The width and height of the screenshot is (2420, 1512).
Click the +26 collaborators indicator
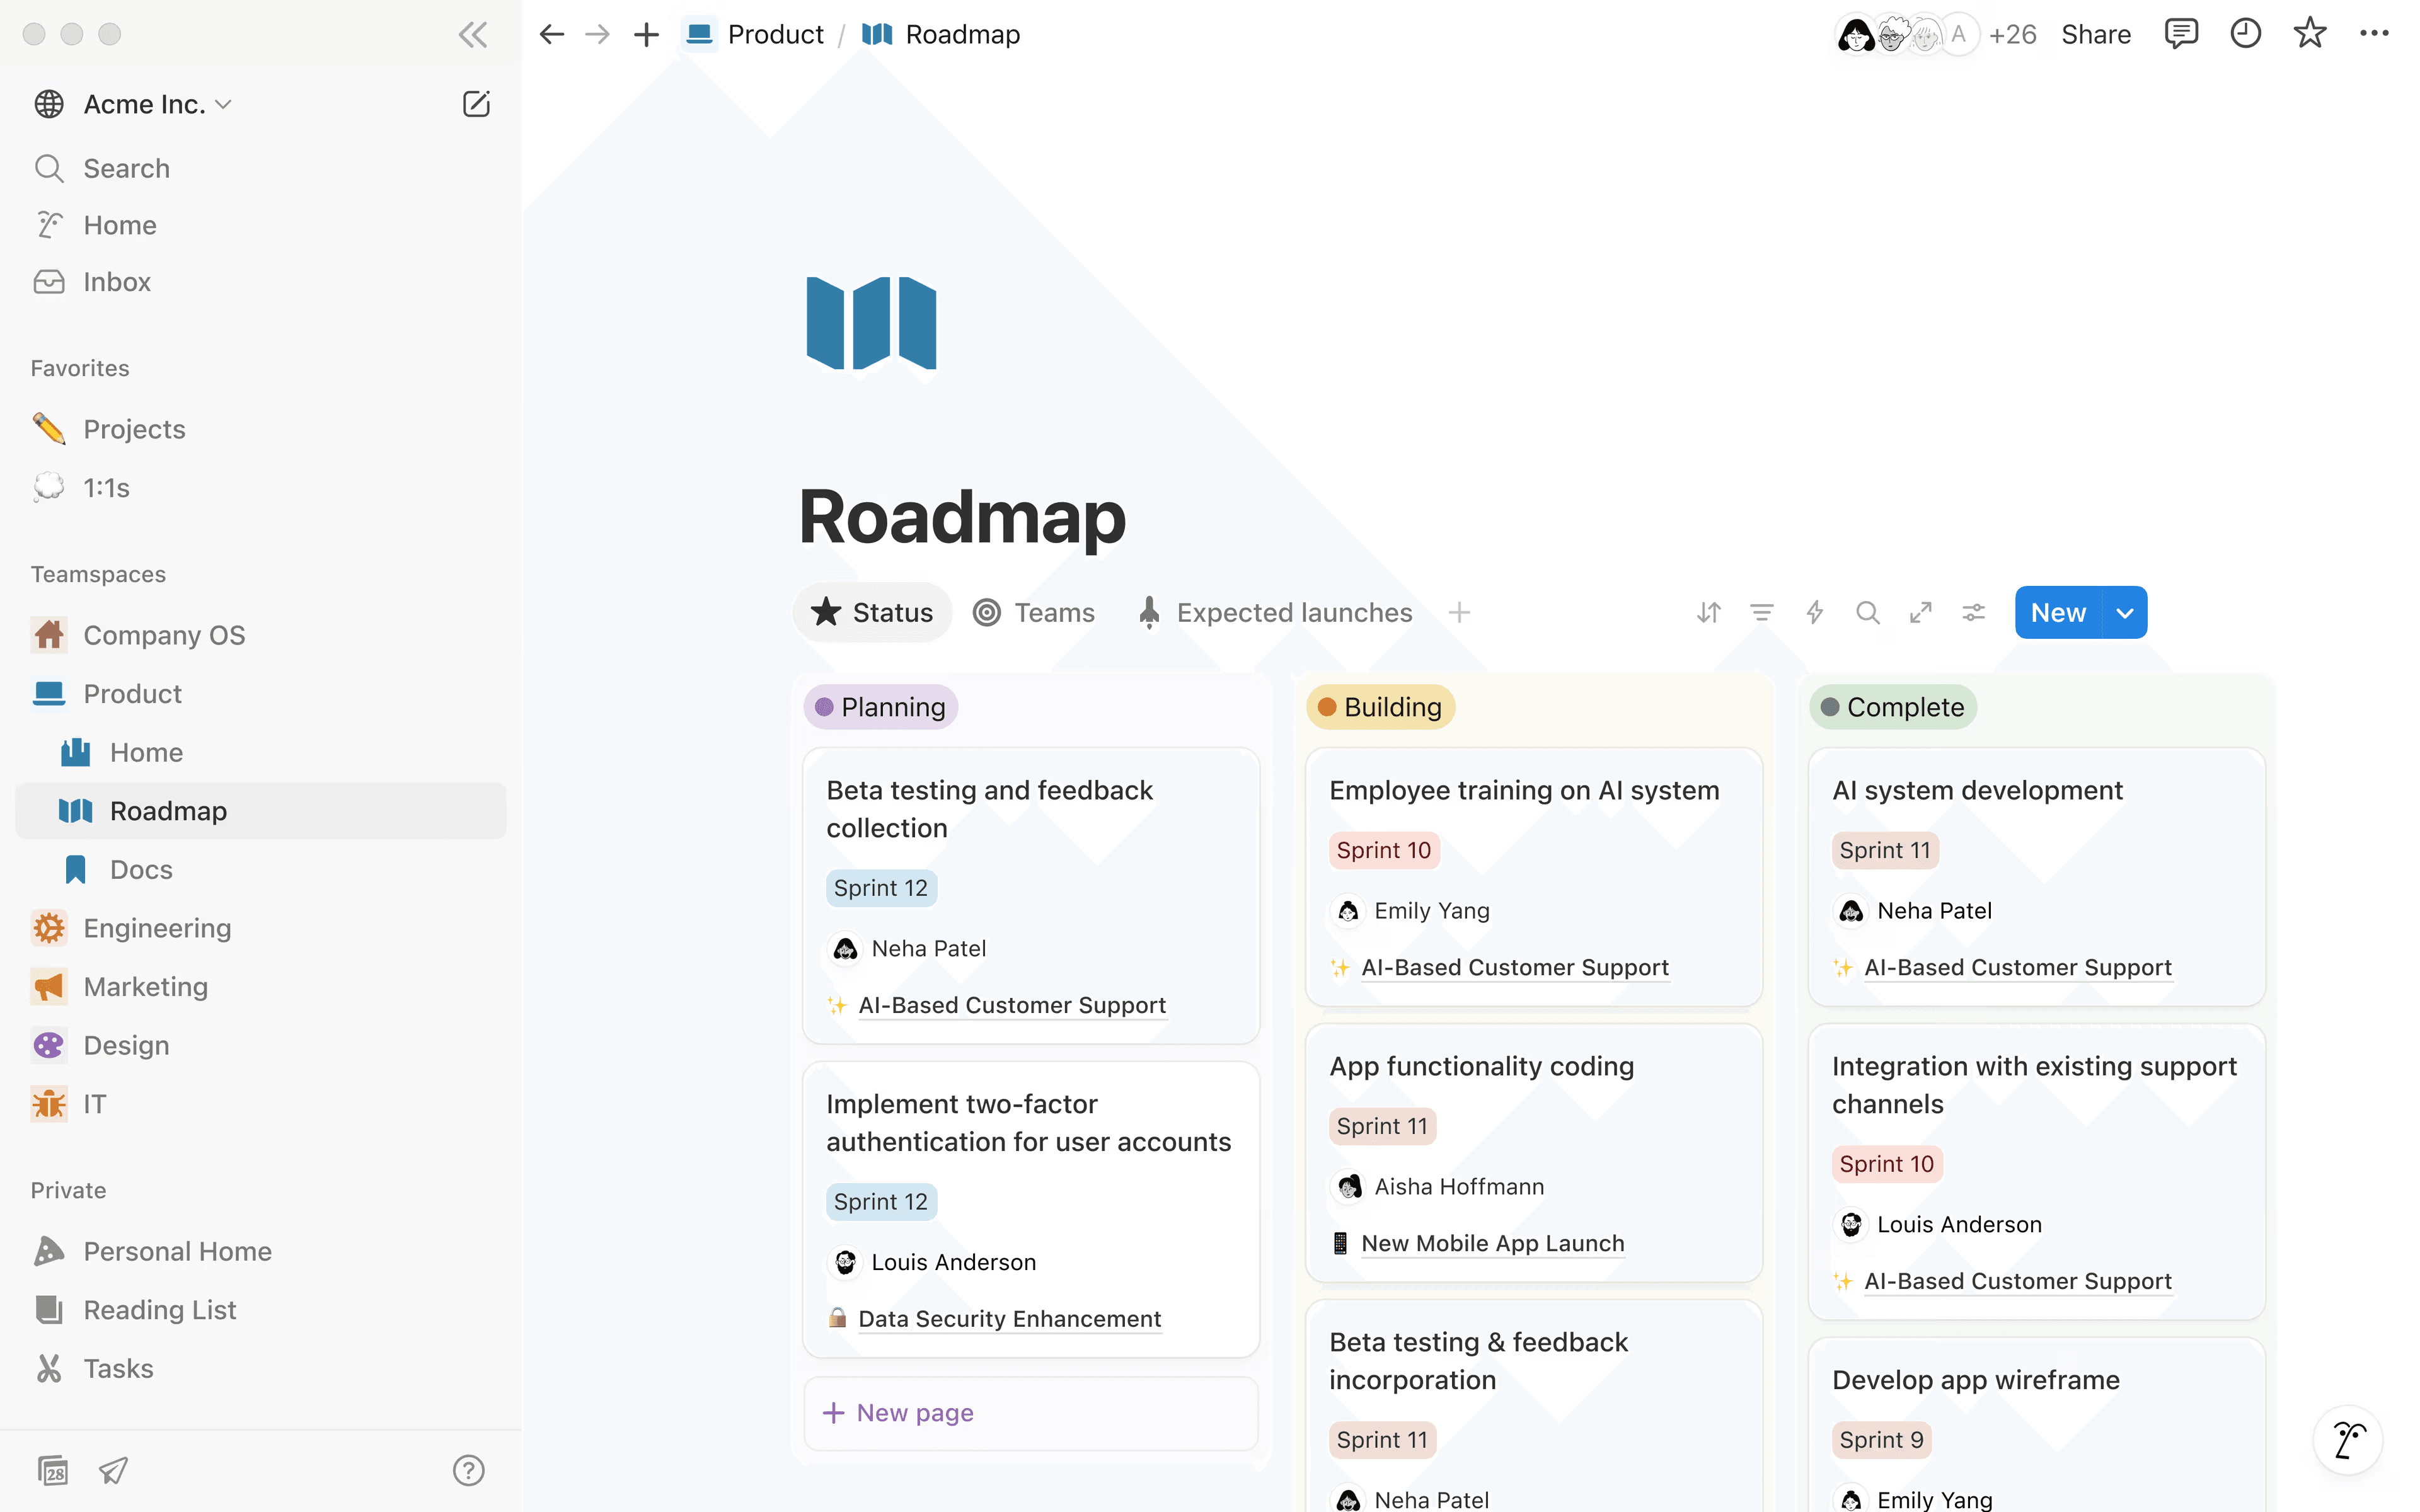click(x=2012, y=34)
